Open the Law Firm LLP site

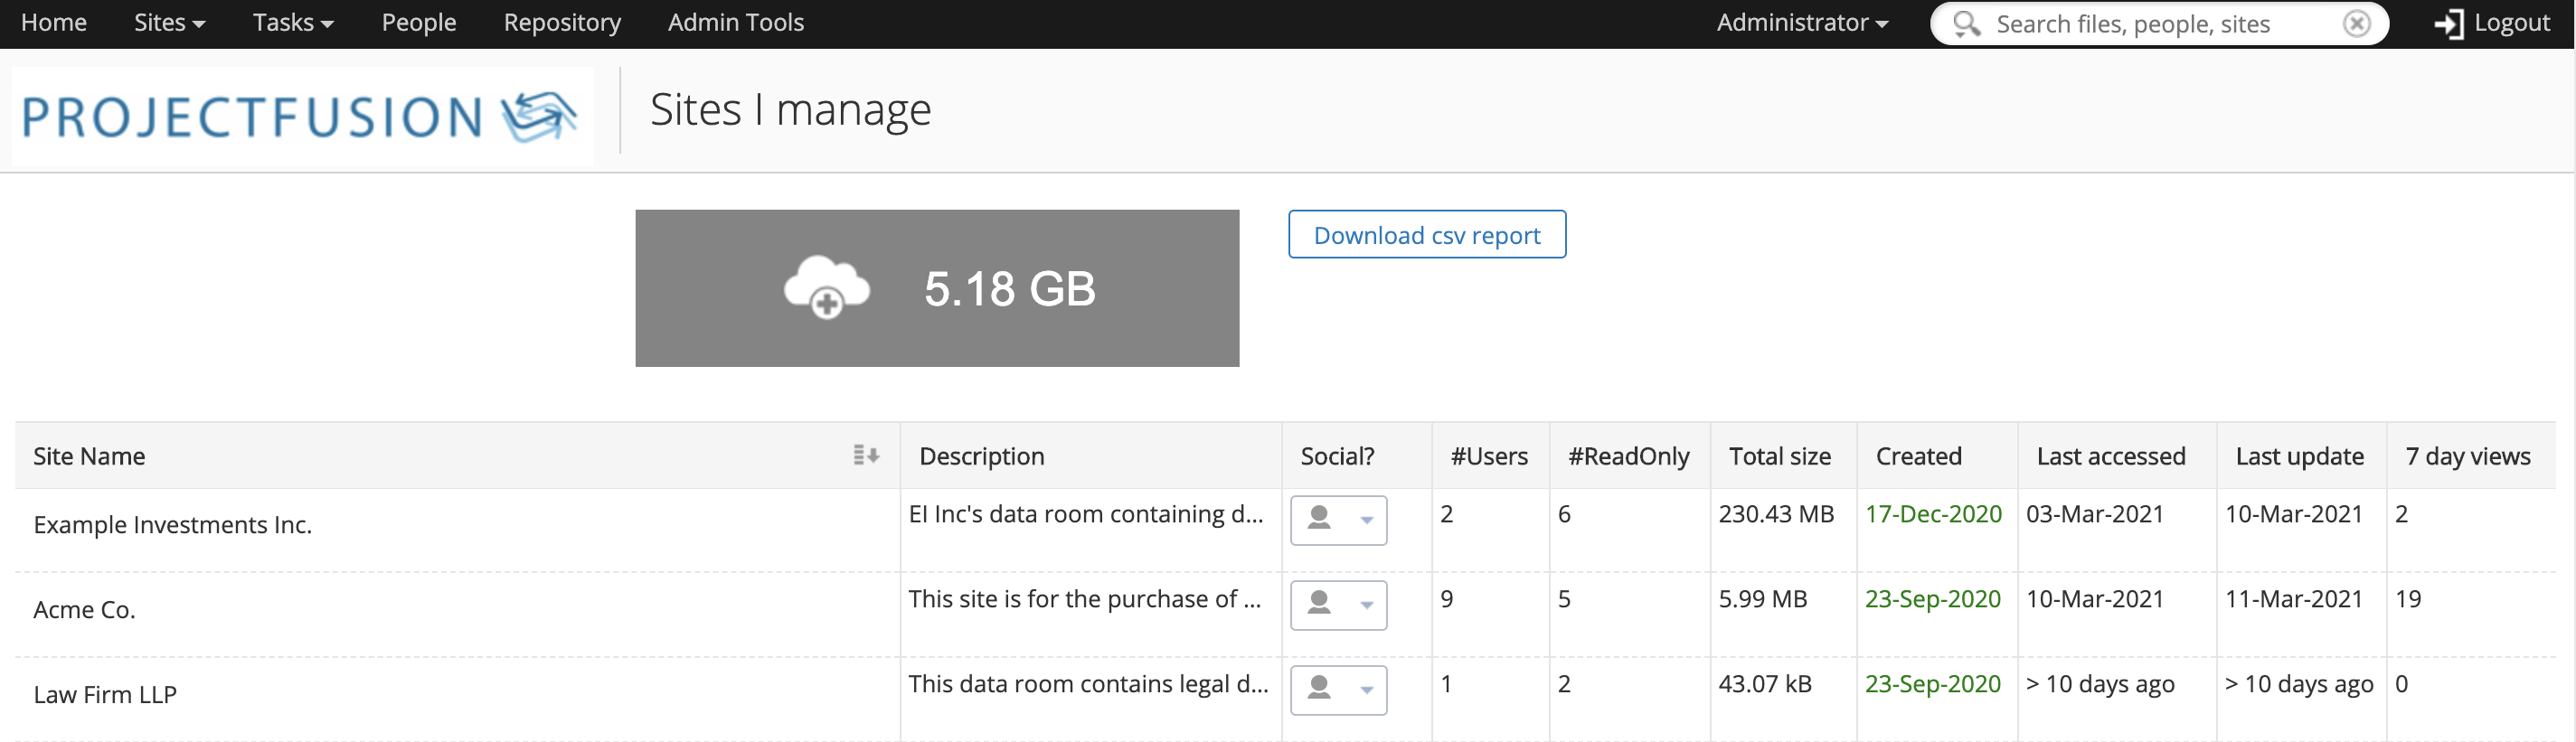click(105, 695)
